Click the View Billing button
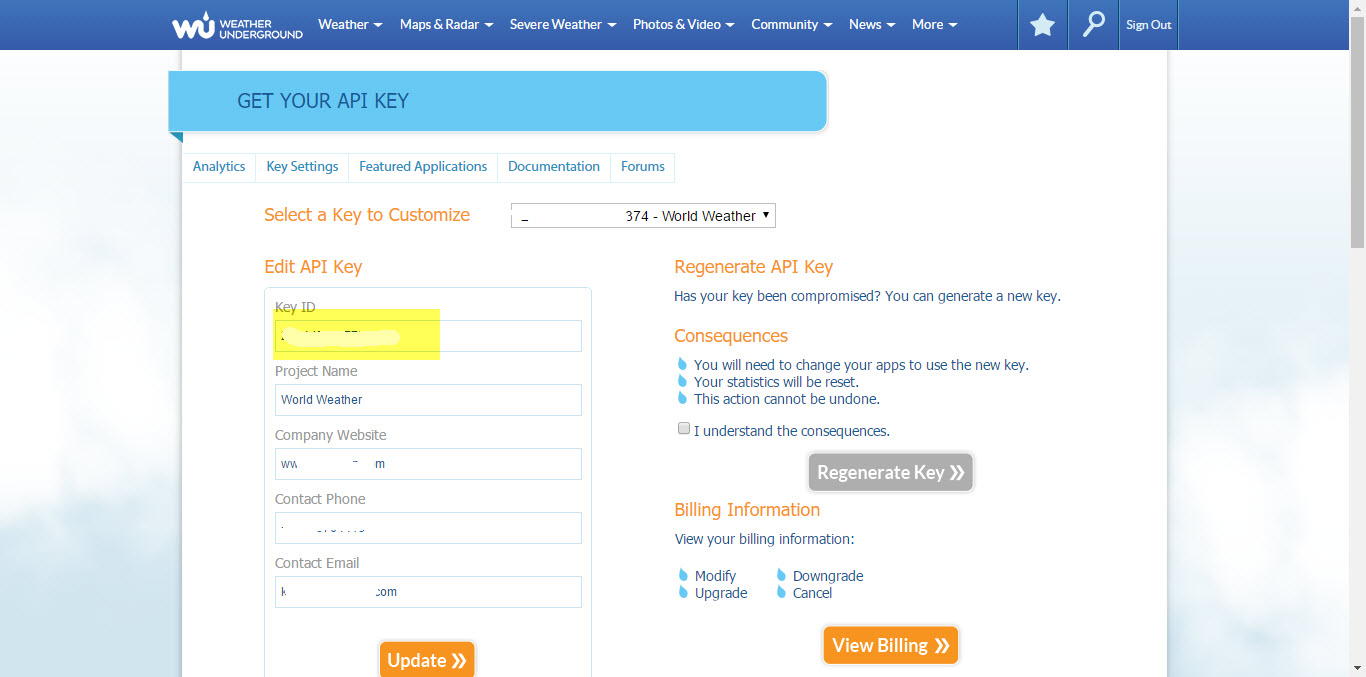 891,645
